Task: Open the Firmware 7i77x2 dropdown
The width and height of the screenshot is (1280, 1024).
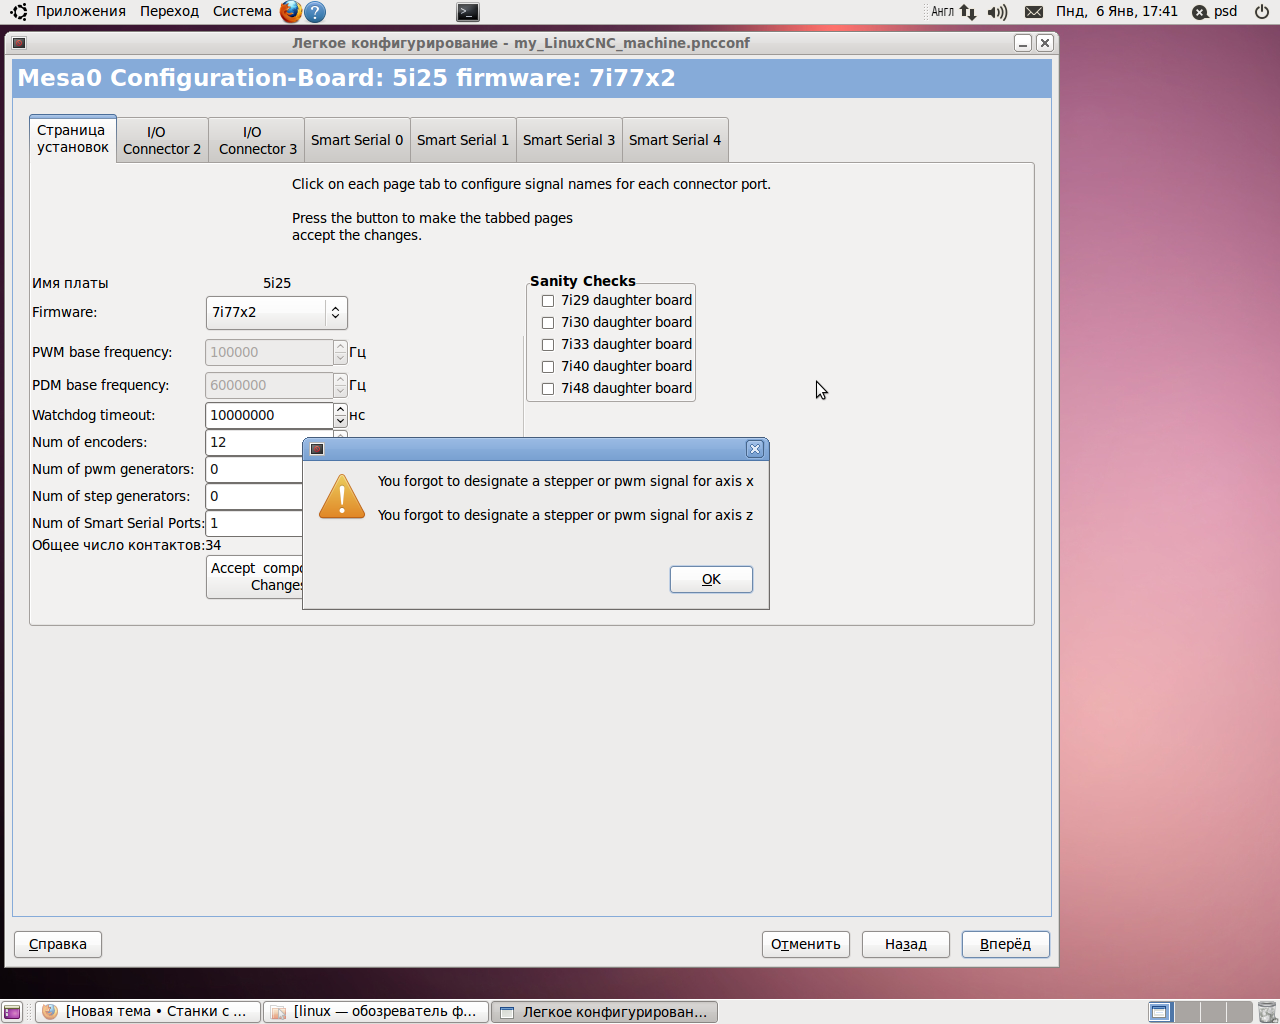Action: point(277,313)
